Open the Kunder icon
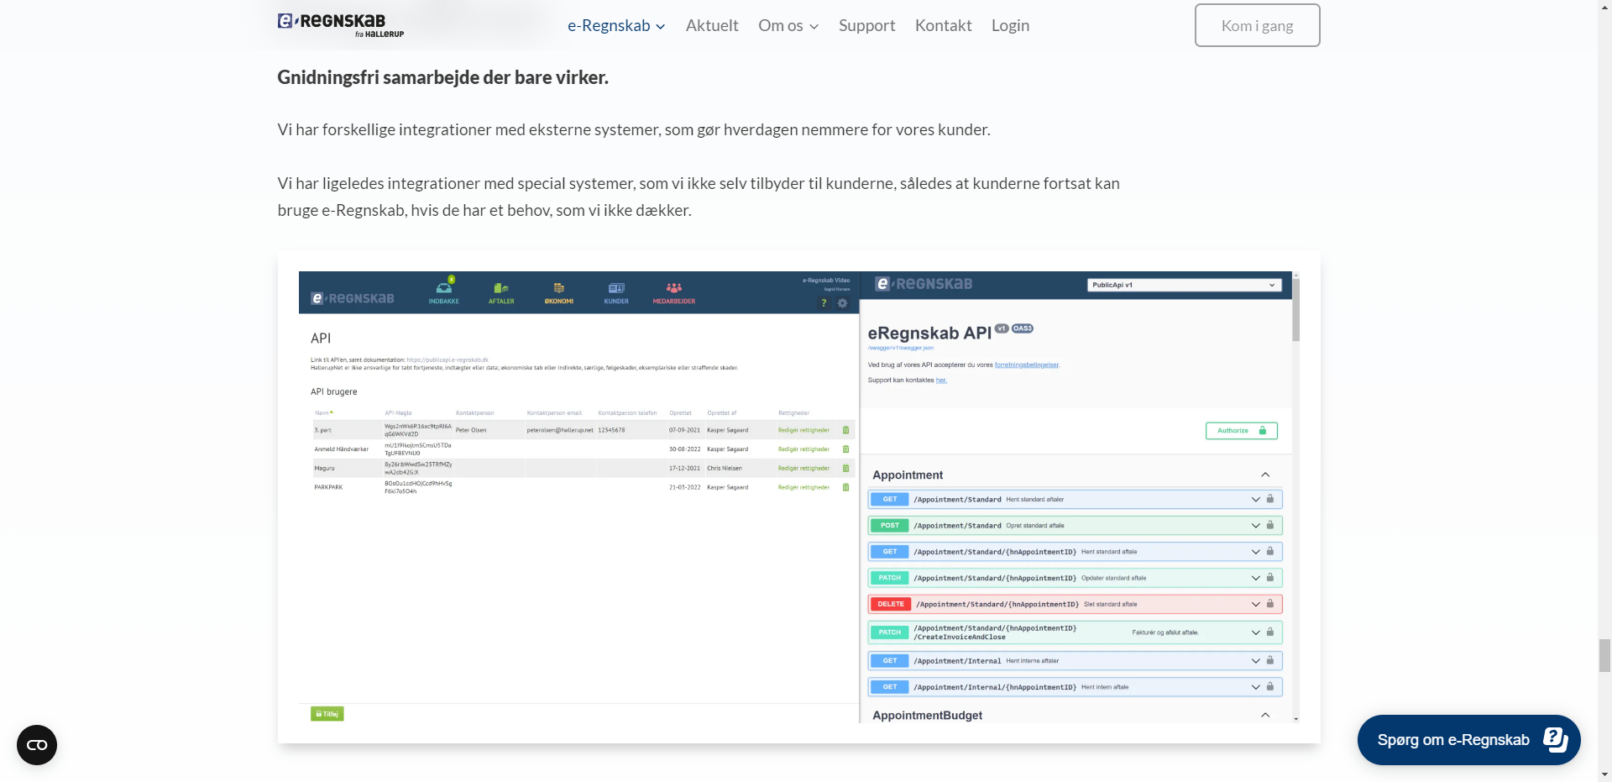This screenshot has width=1612, height=782. pyautogui.click(x=616, y=289)
